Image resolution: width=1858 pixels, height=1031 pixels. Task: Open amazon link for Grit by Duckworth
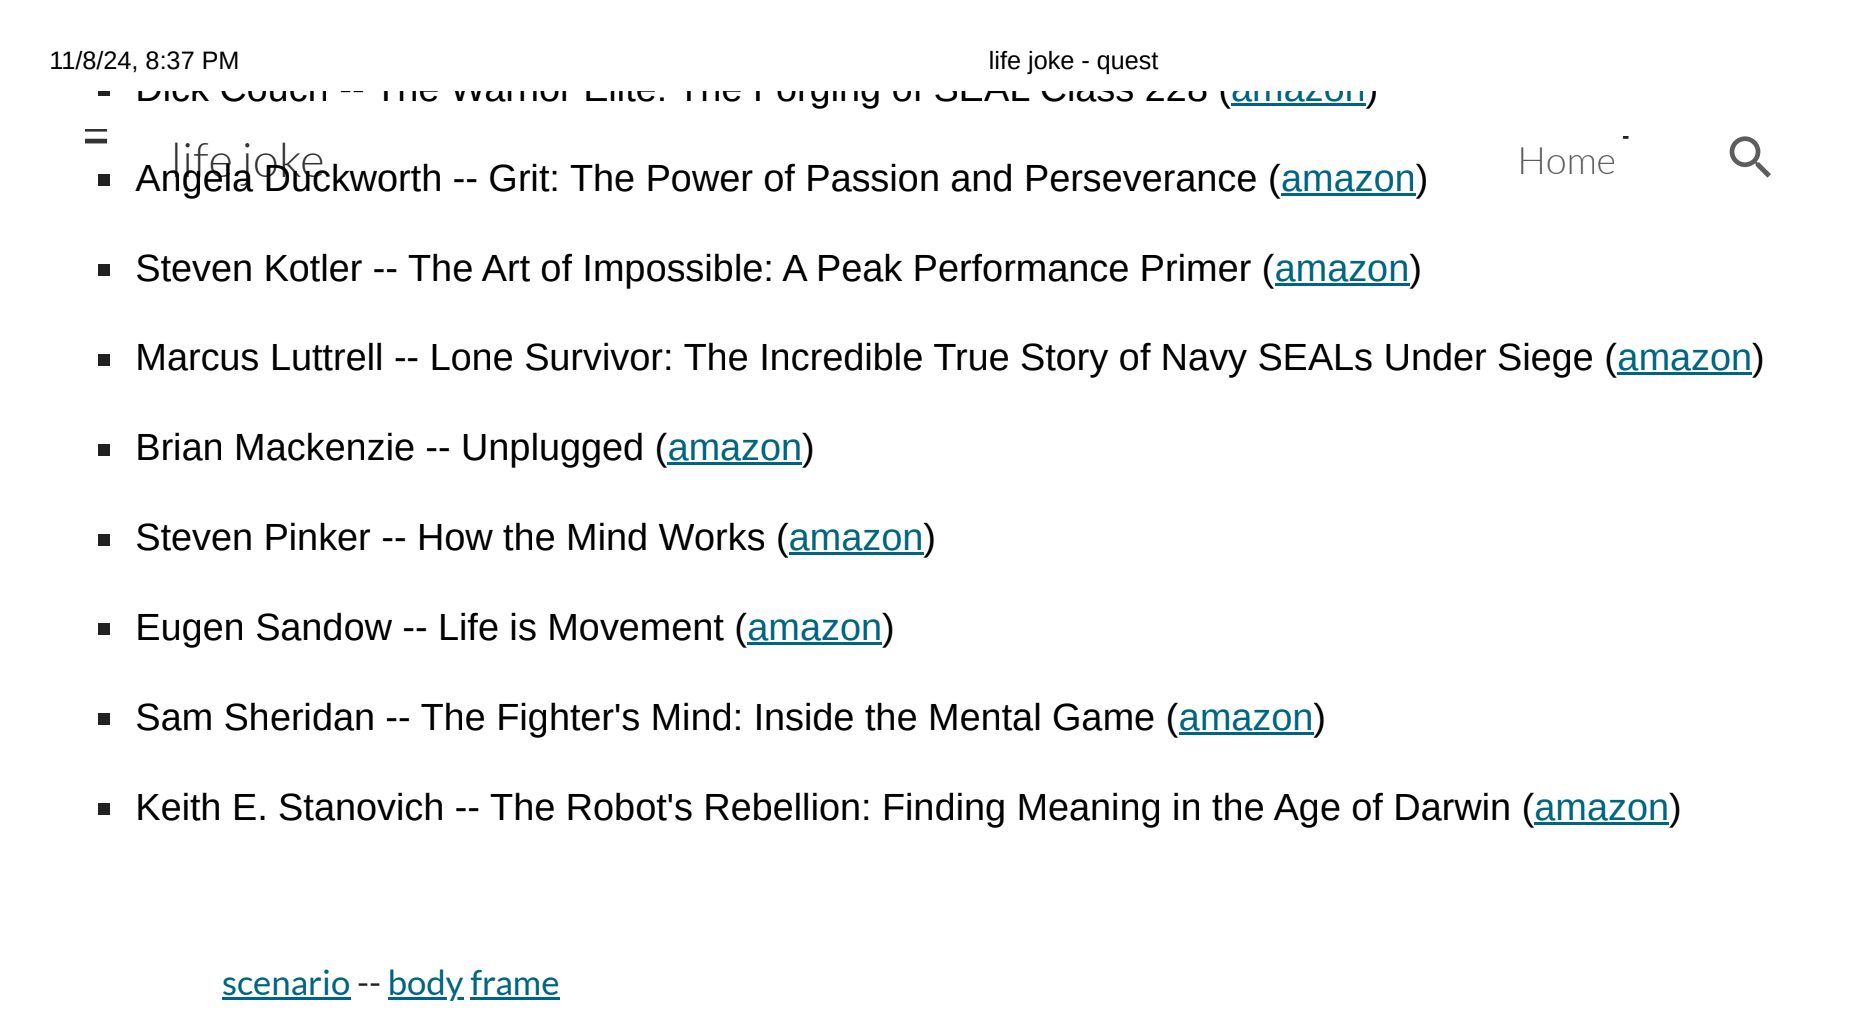pyautogui.click(x=1348, y=179)
